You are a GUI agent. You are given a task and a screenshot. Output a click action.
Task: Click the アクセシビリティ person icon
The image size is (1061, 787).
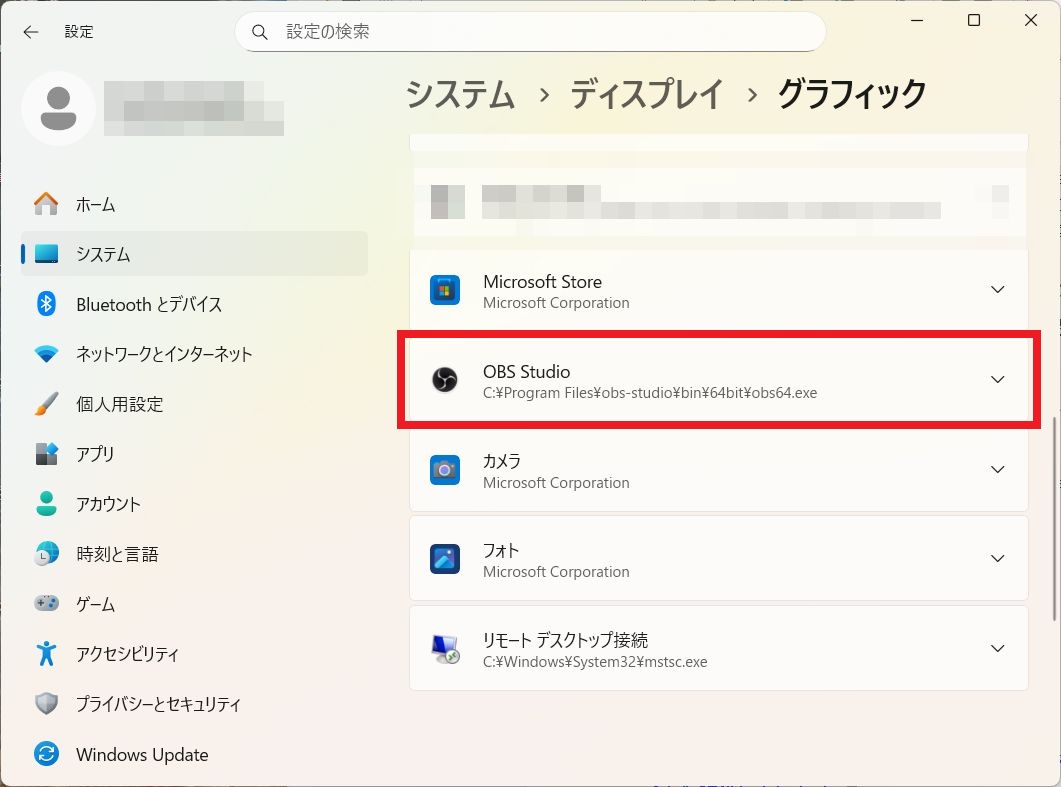tap(46, 654)
